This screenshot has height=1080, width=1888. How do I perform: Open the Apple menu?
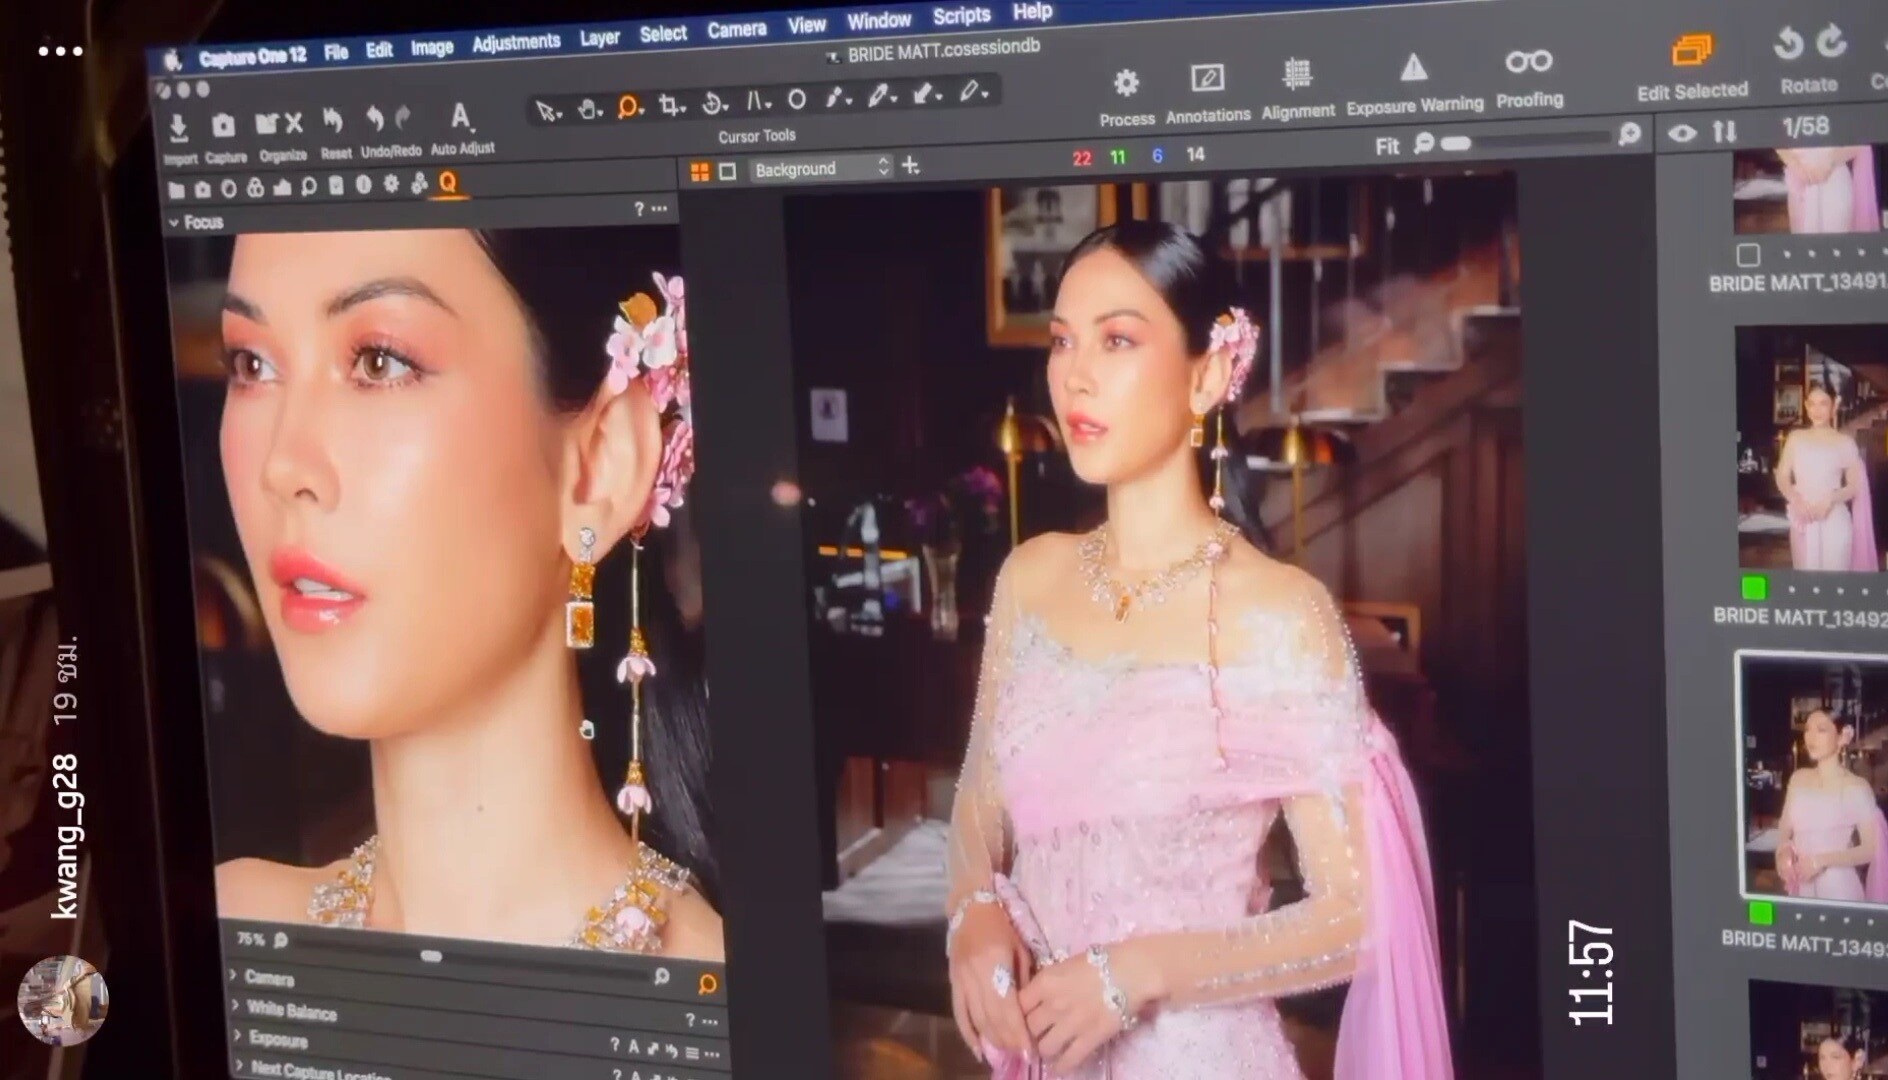pos(172,61)
